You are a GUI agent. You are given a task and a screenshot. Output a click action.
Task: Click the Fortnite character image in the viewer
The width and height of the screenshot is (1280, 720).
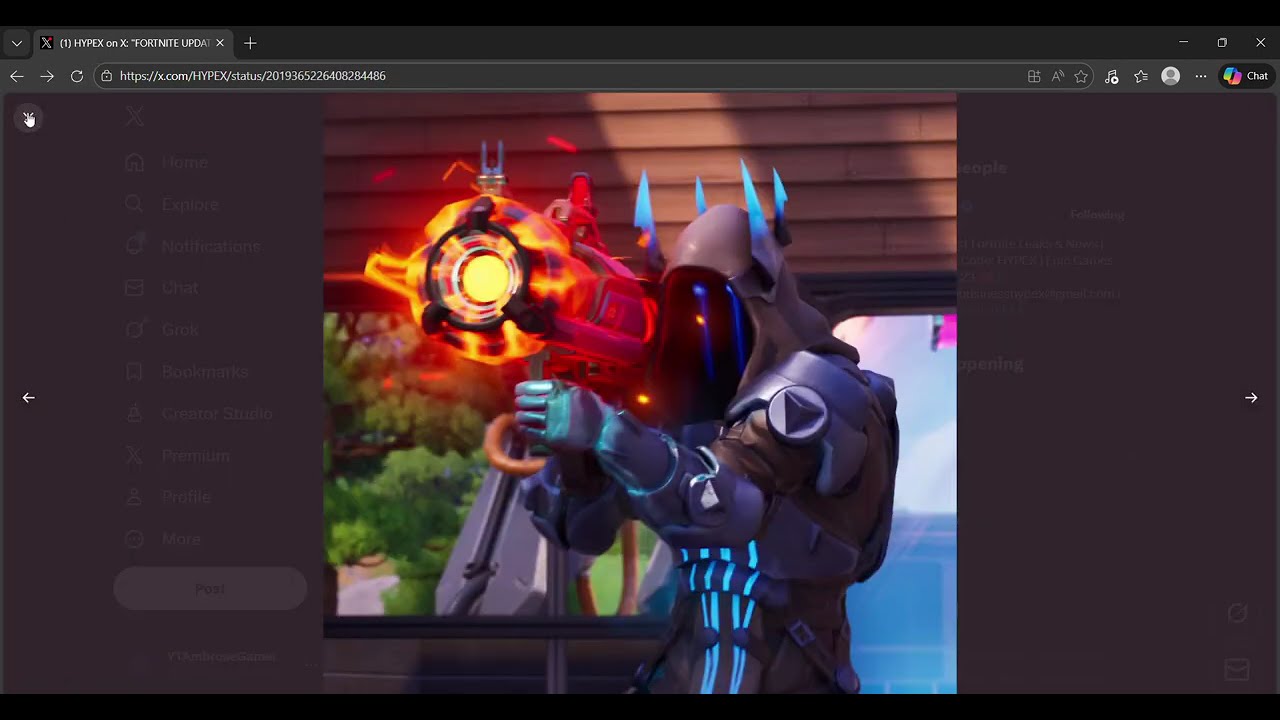coord(640,393)
